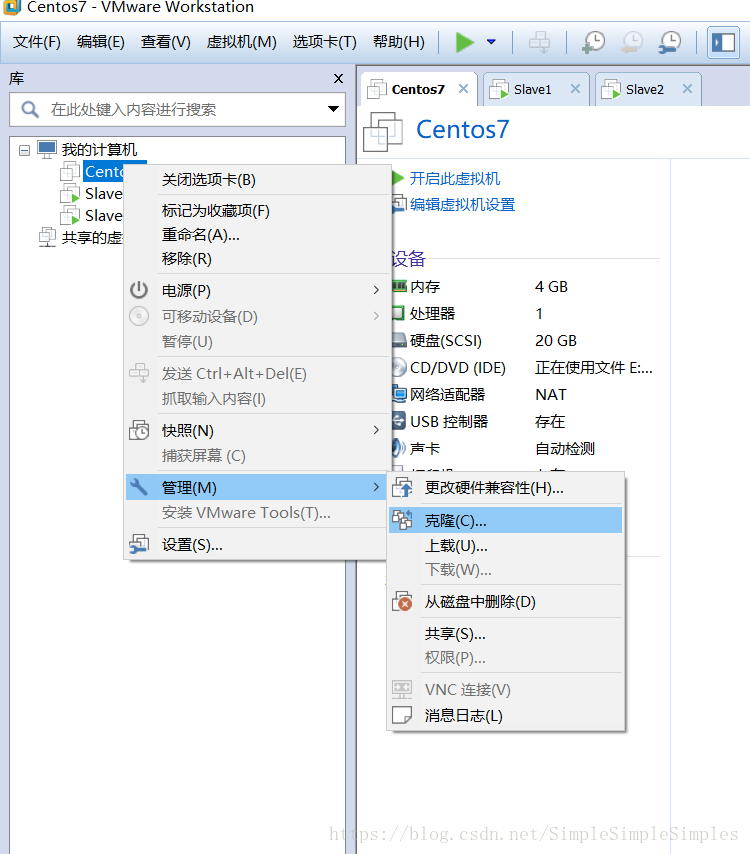Open the power options dropdown arrow beside play
This screenshot has height=854, width=750.
pyautogui.click(x=491, y=42)
